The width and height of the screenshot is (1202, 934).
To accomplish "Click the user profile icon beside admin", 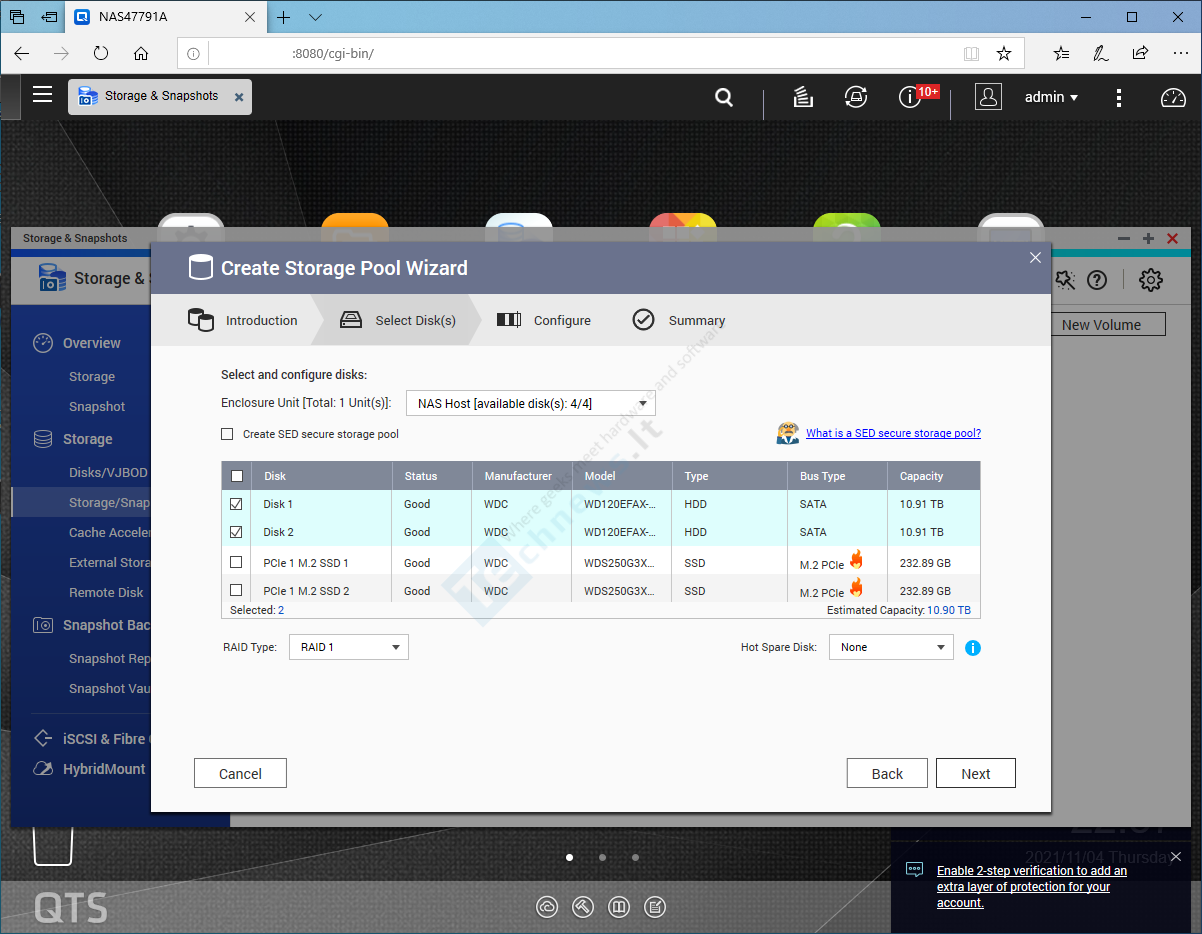I will [x=988, y=97].
